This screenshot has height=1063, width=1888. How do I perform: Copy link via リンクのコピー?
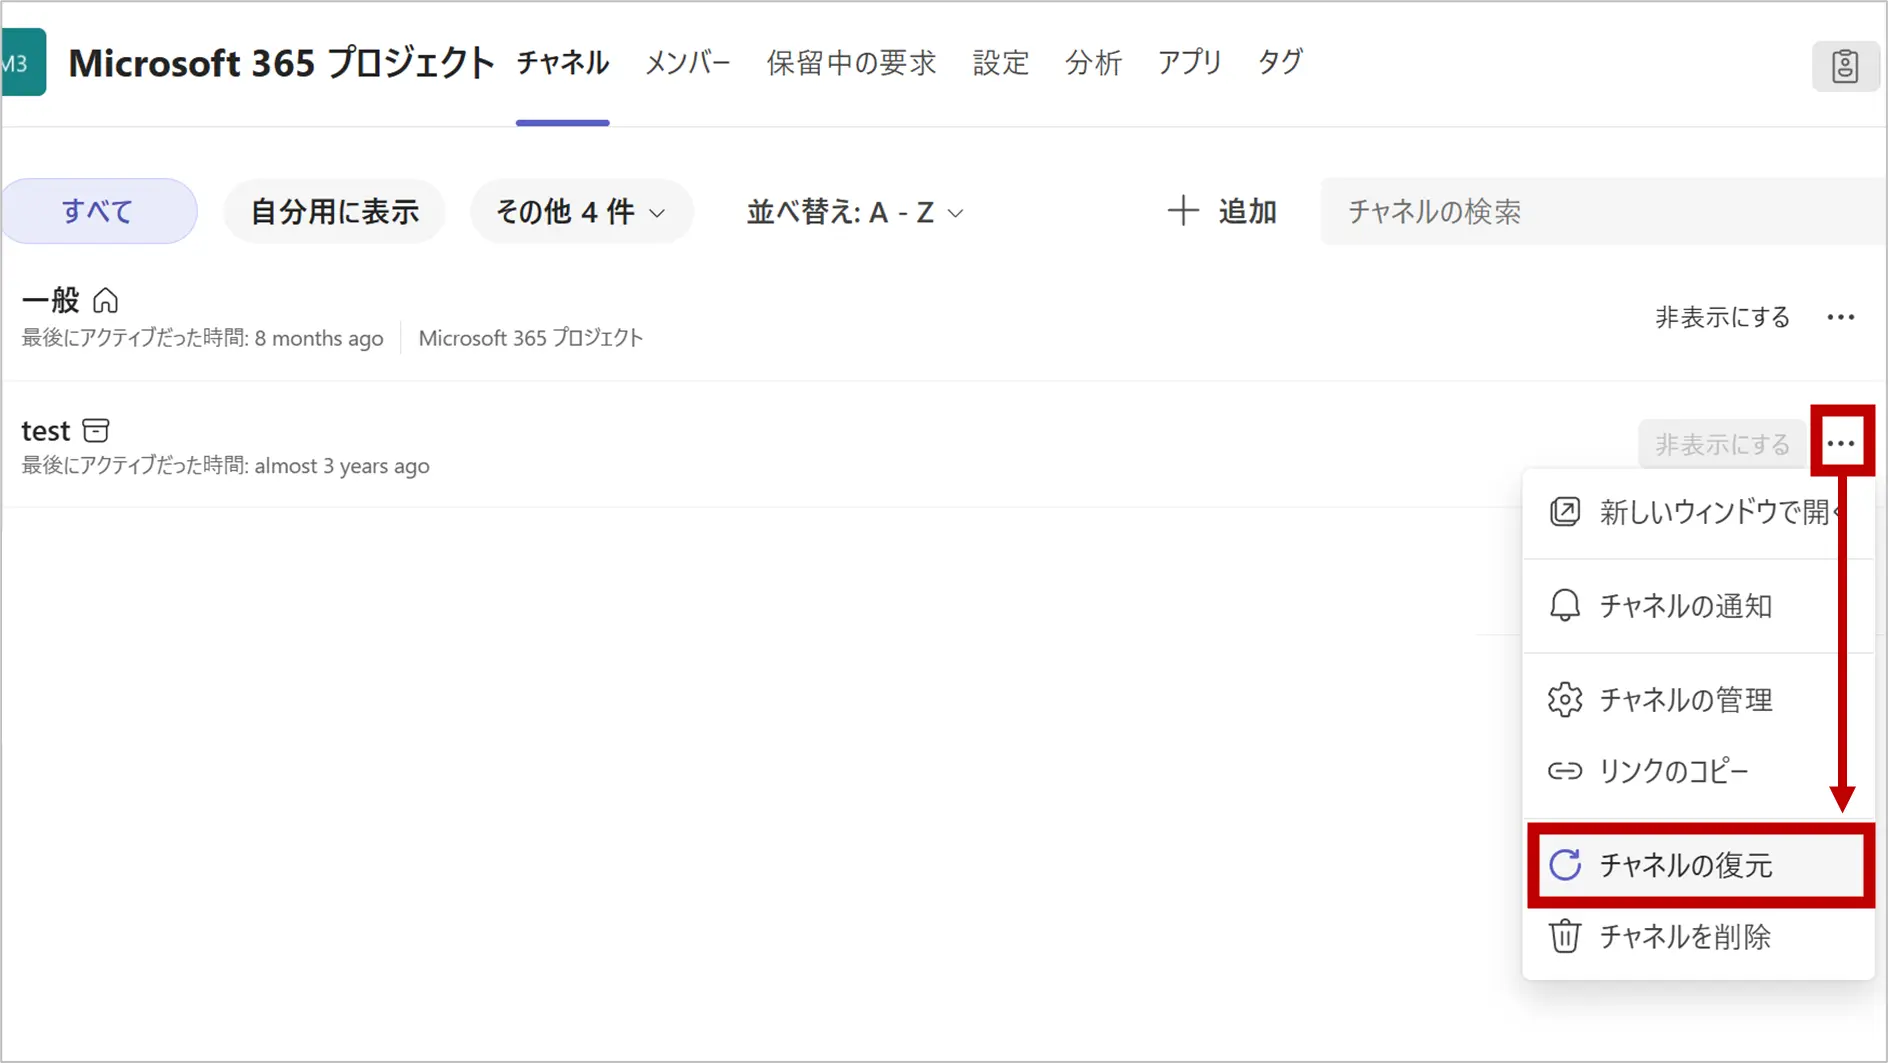1673,771
